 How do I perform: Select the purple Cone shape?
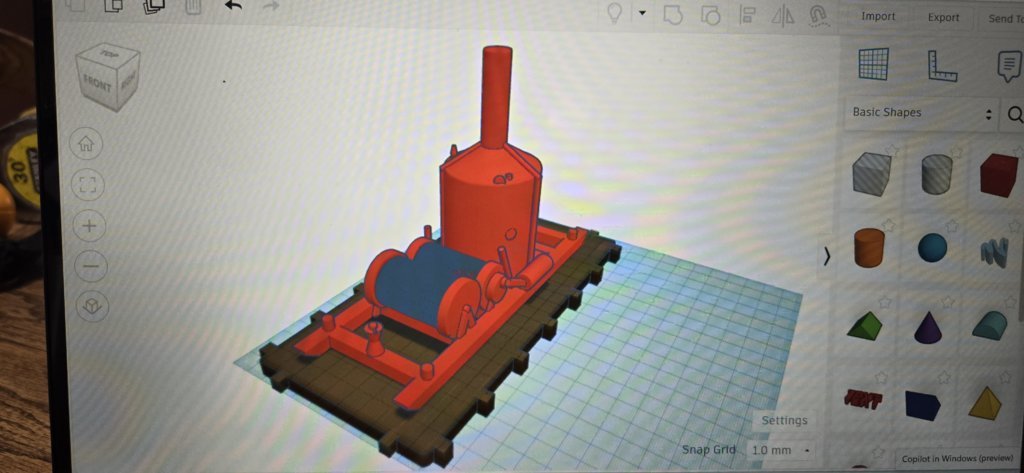pyautogui.click(x=927, y=327)
